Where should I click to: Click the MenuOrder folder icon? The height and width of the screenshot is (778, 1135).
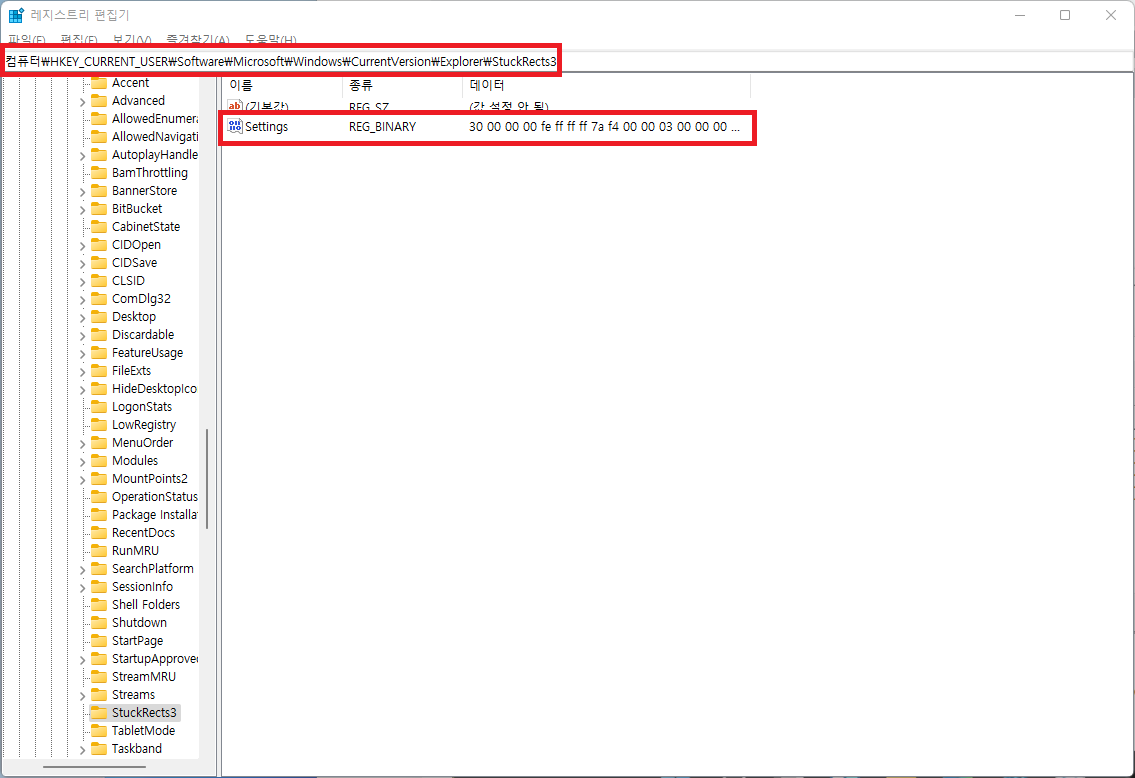[98, 443]
